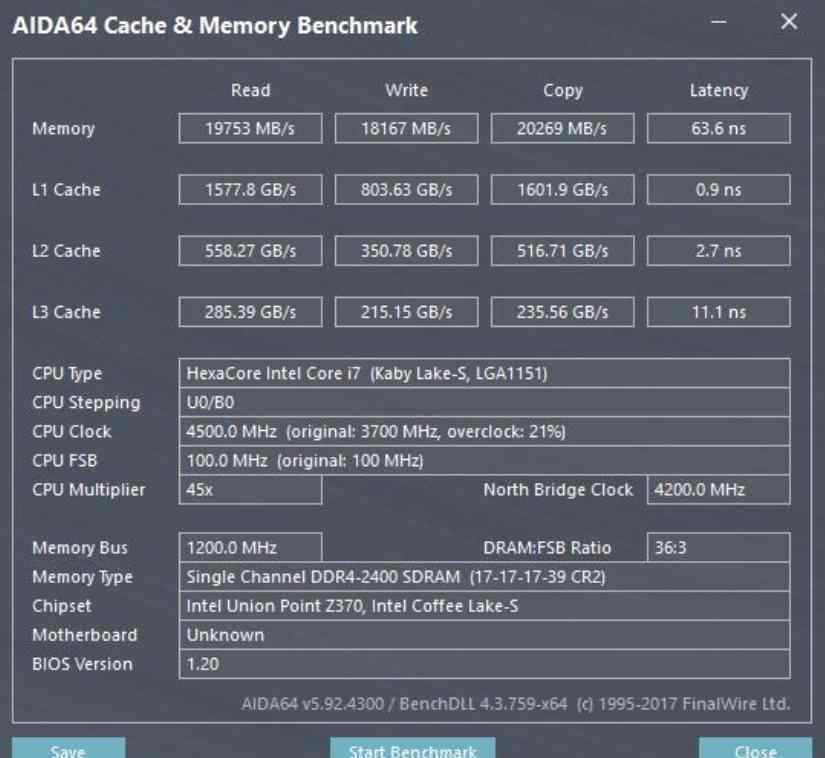Select the Memory Write 18167 MB/s cell
The height and width of the screenshot is (758, 825).
pyautogui.click(x=406, y=128)
